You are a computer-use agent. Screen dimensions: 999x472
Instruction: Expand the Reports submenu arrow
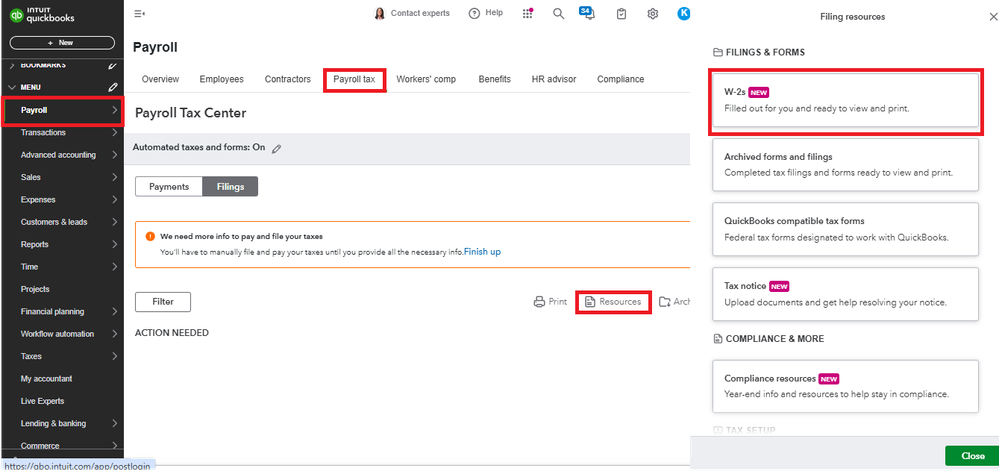(x=114, y=245)
